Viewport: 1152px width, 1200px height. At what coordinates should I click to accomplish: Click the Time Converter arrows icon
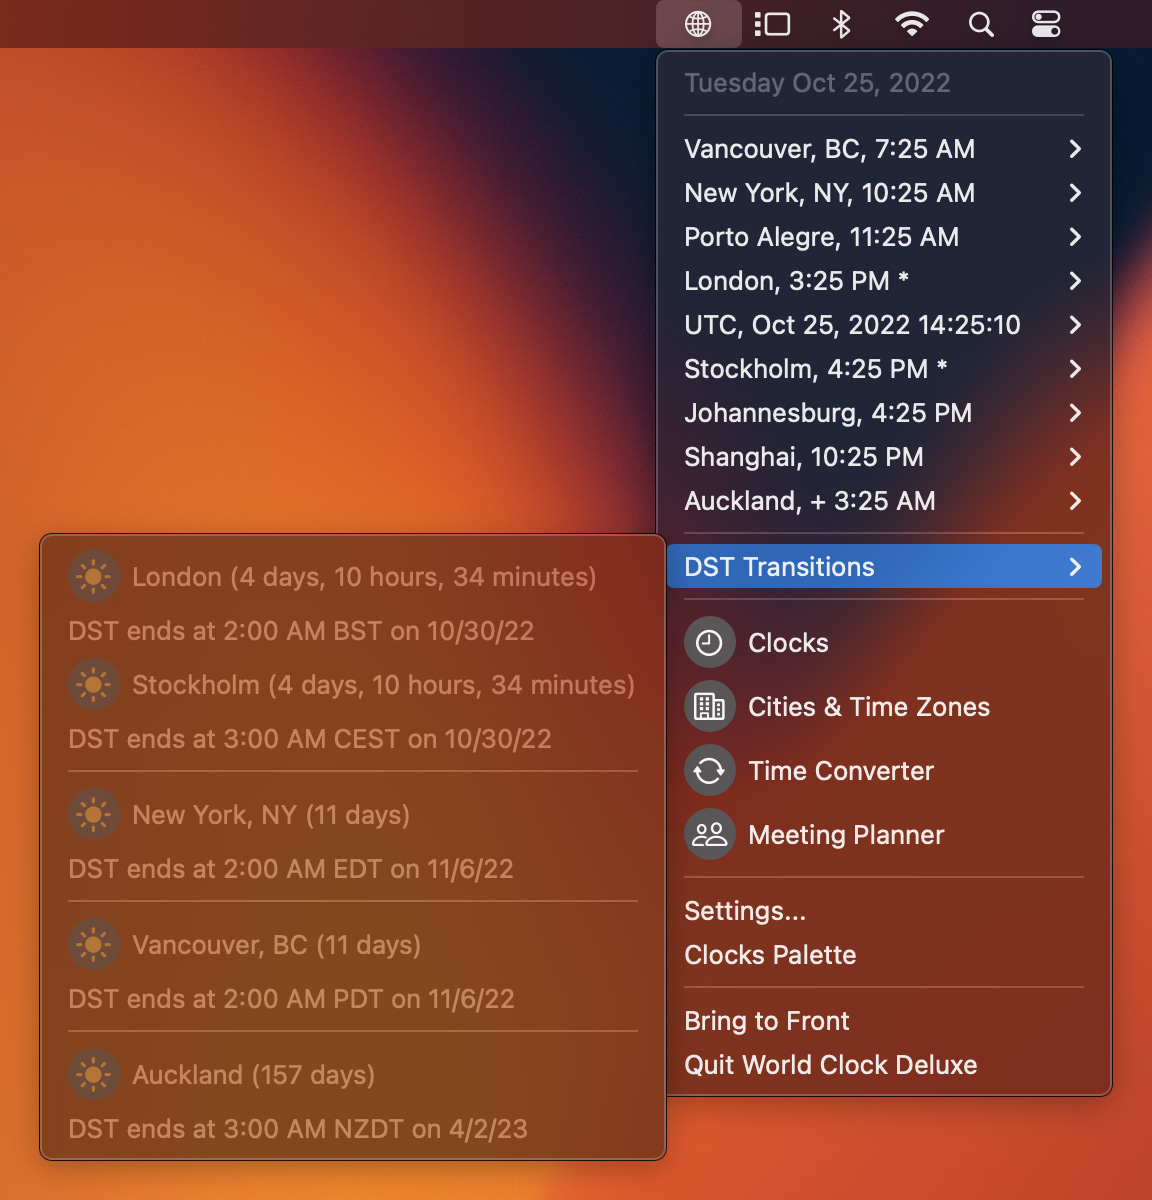(x=710, y=771)
